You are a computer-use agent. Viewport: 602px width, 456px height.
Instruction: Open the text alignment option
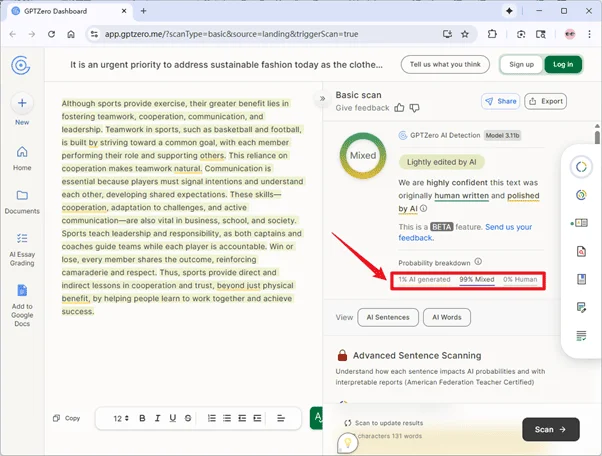281,418
